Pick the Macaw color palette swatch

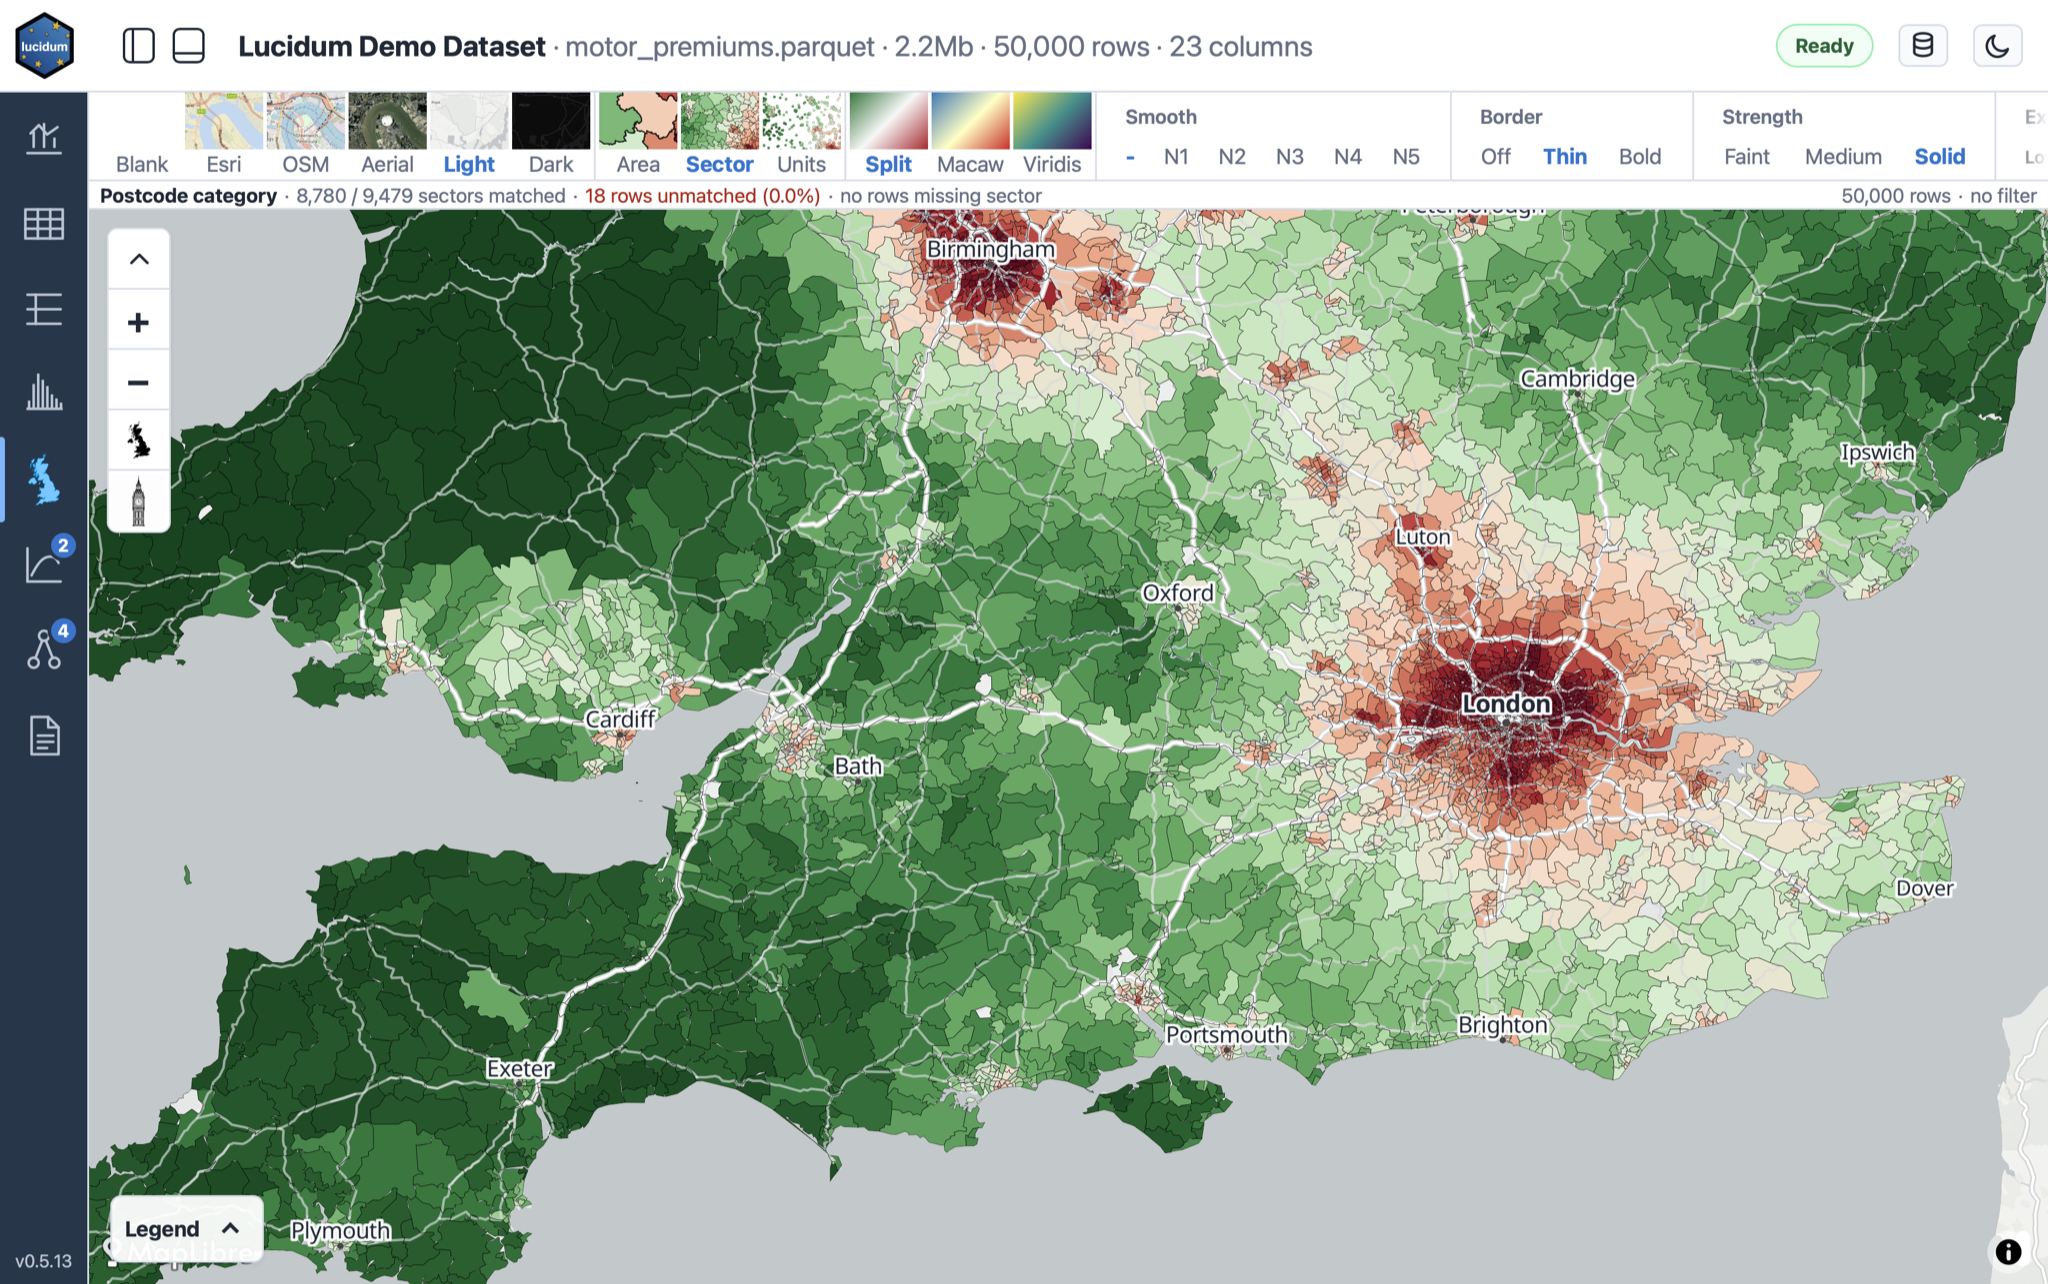[970, 136]
